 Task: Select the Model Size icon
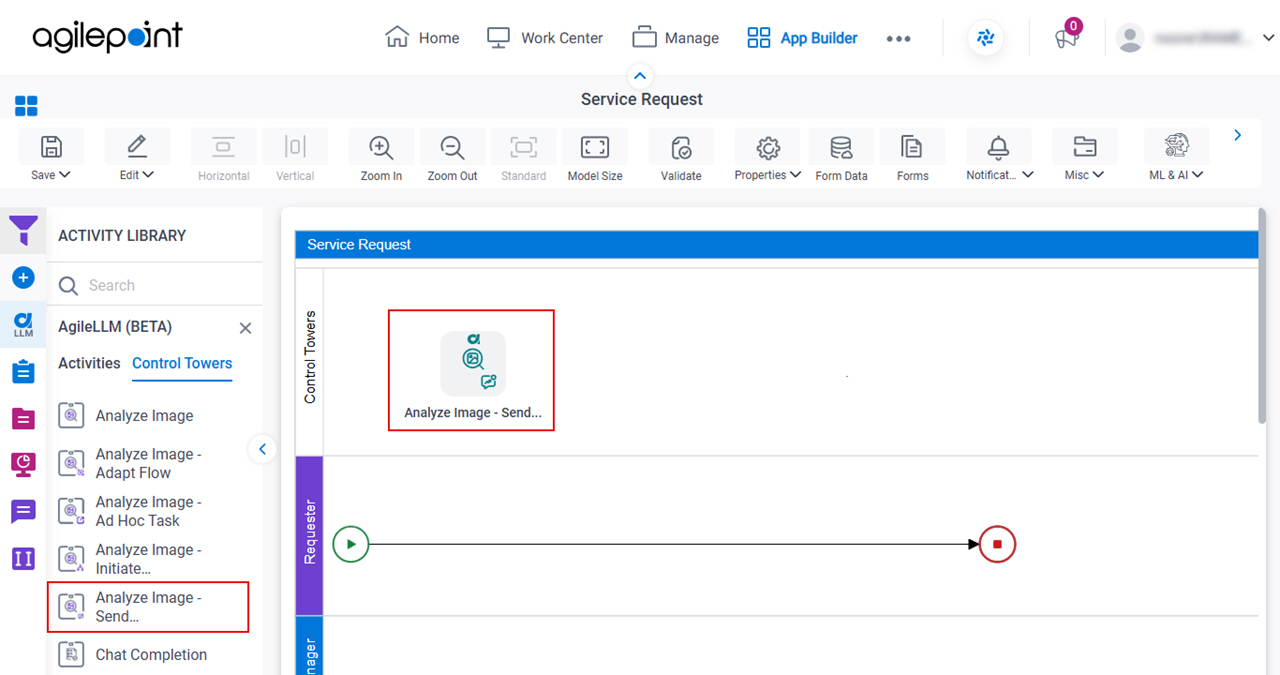(595, 147)
